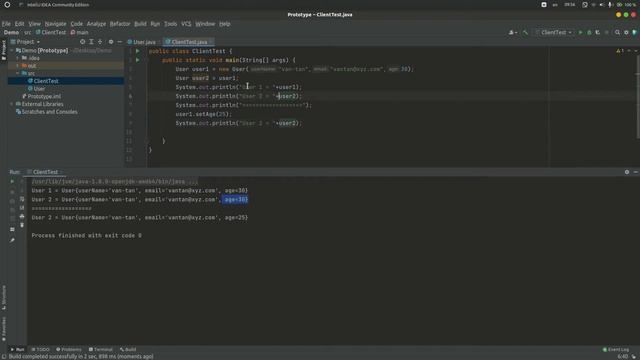This screenshot has height=360, width=640.
Task: Open IDE settings gear in top toolbar
Action: [626, 32]
